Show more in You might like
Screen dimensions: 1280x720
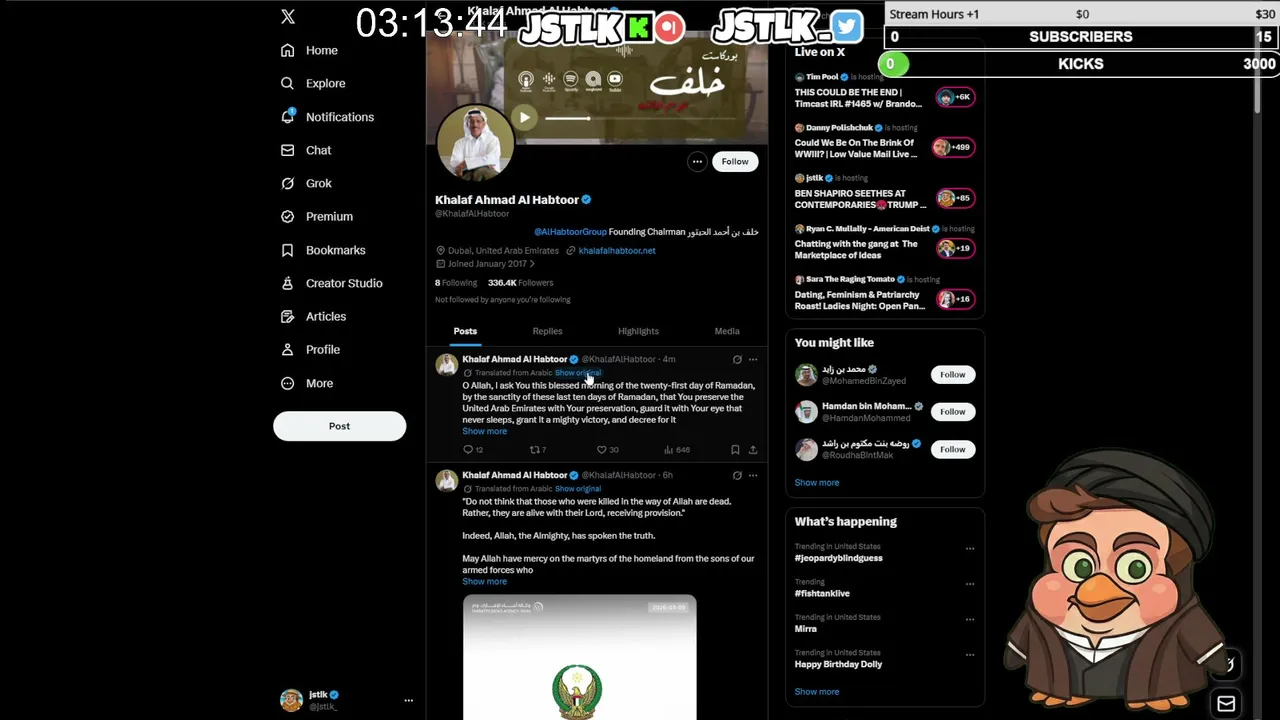817,483
